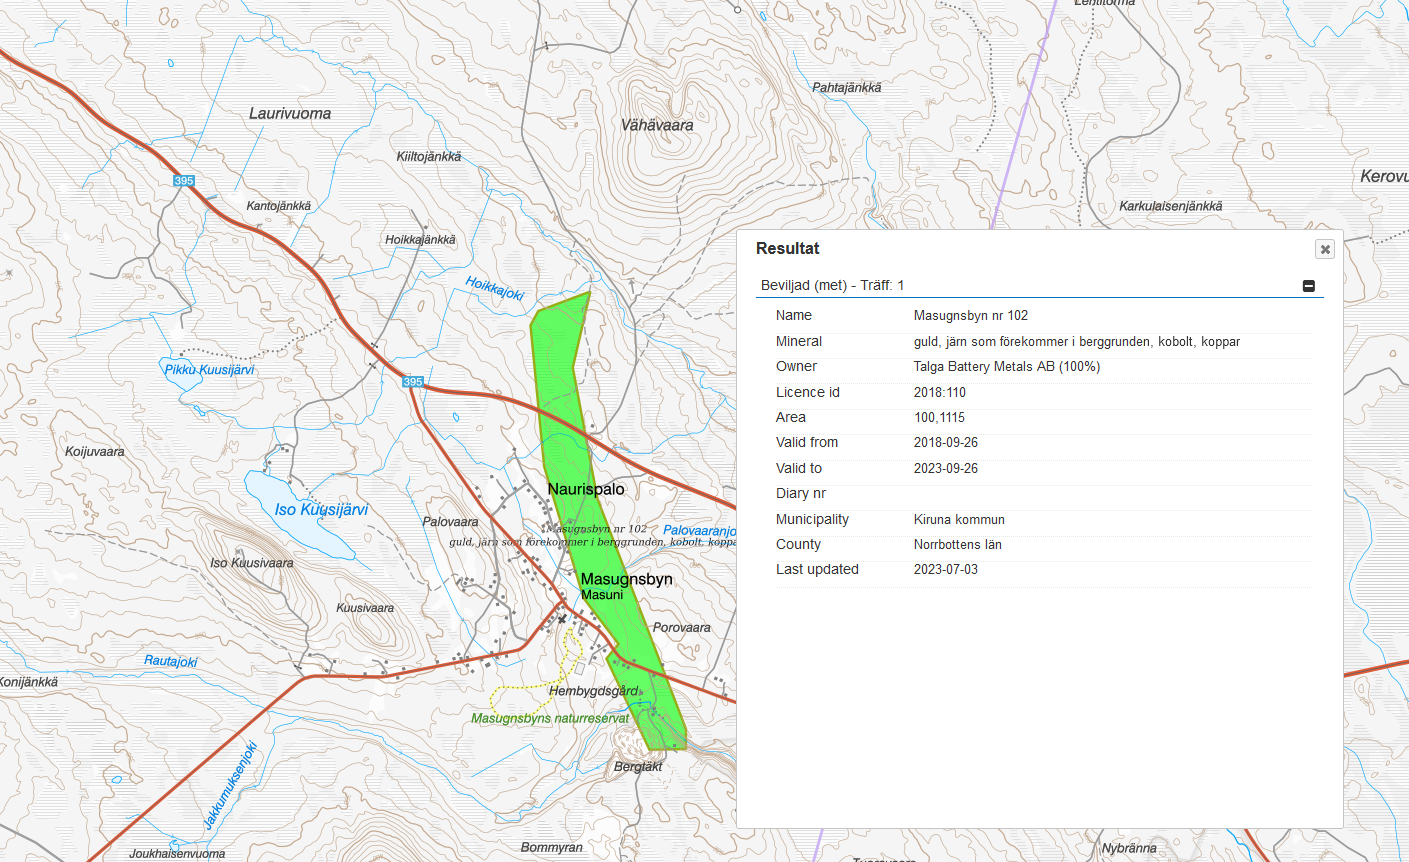Click the 'Owner' field label

pyautogui.click(x=796, y=366)
